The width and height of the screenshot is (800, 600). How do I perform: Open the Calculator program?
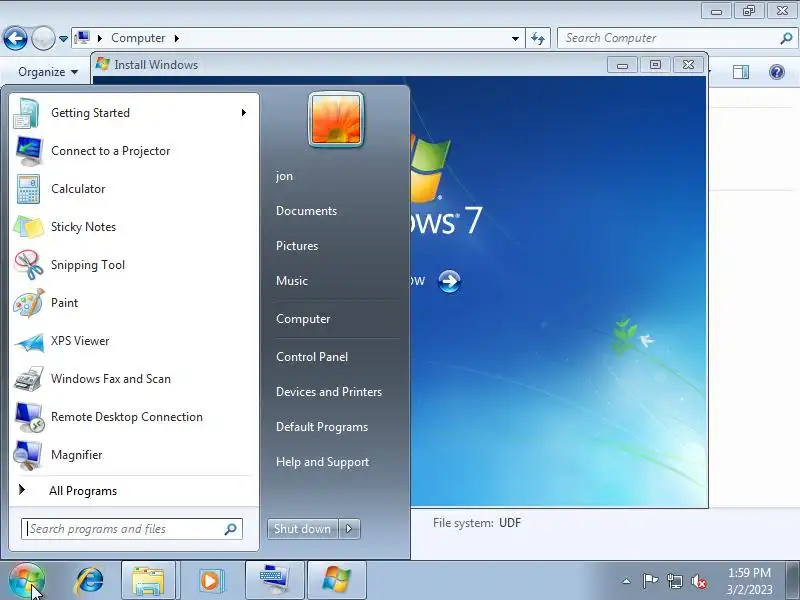point(134,189)
